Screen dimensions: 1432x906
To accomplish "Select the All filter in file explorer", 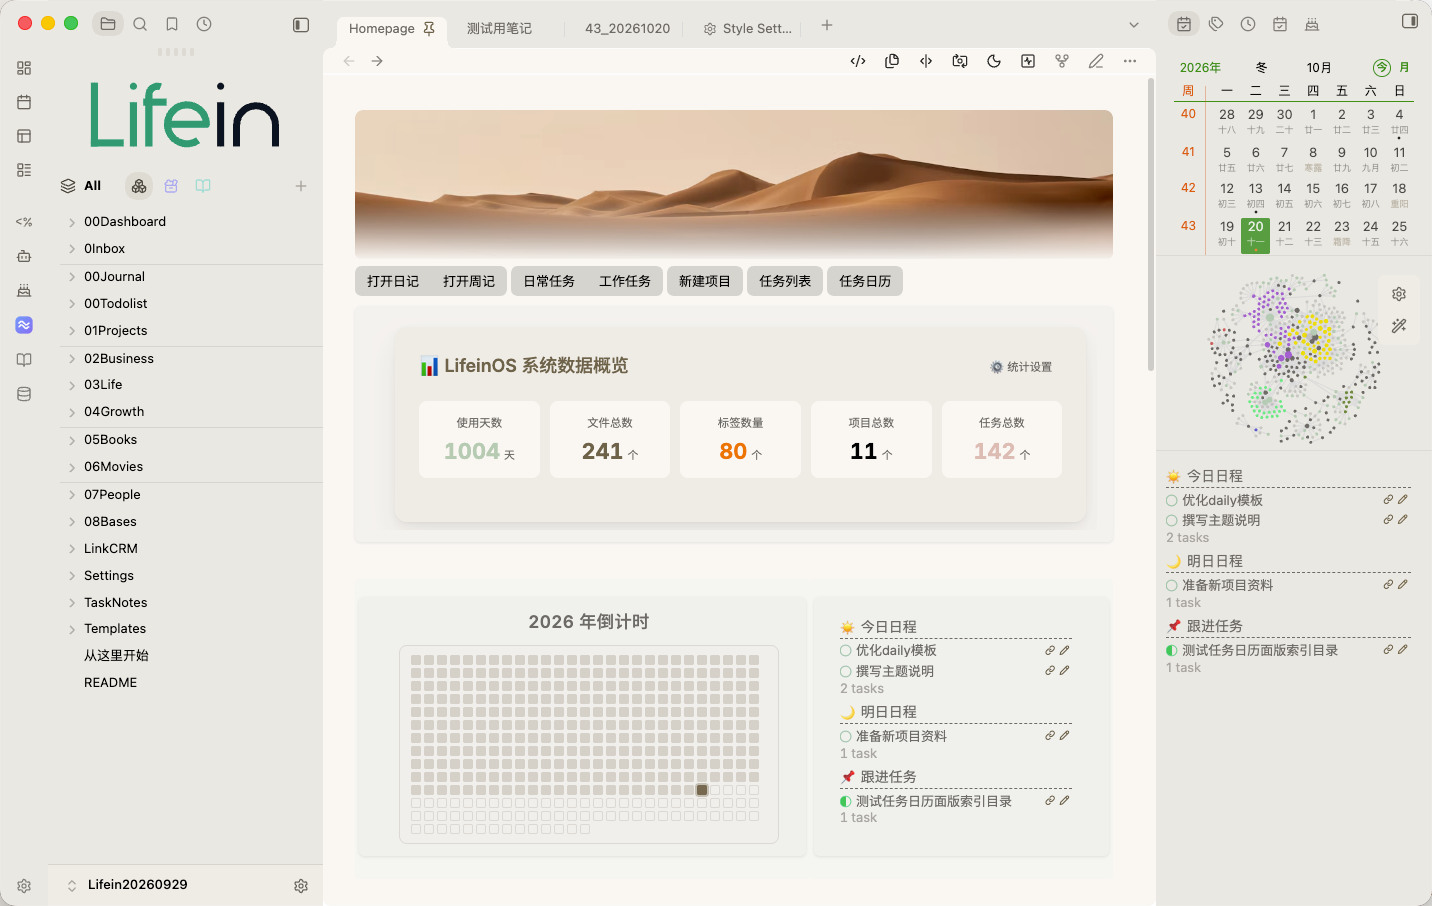I will tap(81, 186).
